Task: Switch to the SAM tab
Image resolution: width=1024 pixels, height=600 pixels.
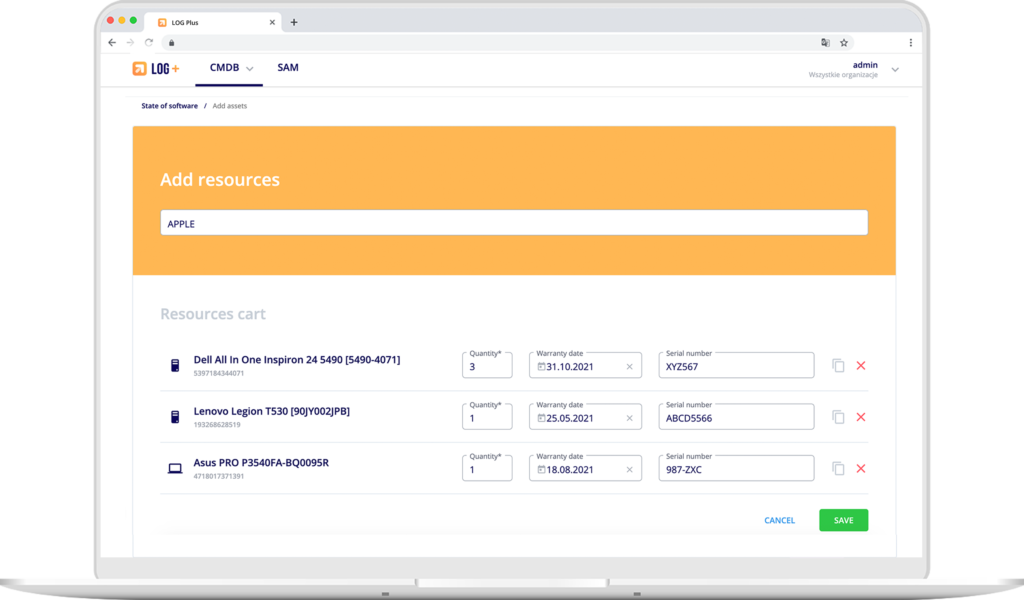Action: point(288,68)
